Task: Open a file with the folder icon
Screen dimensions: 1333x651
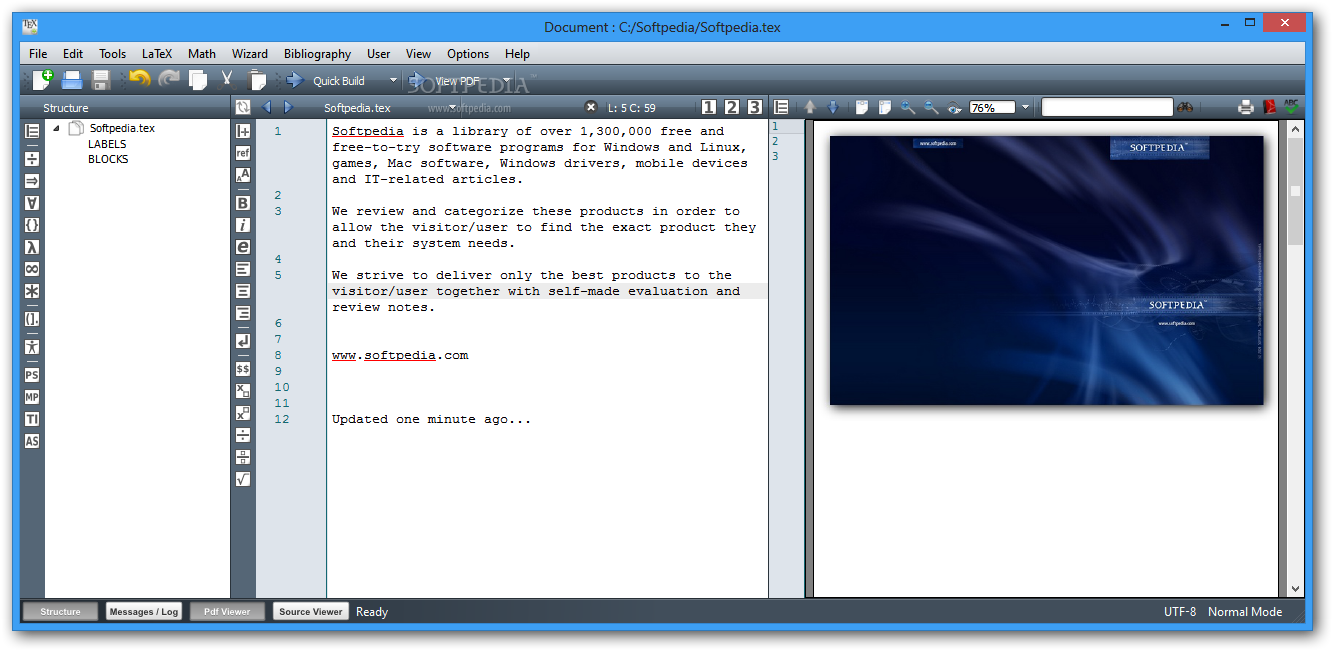Action: coord(72,80)
